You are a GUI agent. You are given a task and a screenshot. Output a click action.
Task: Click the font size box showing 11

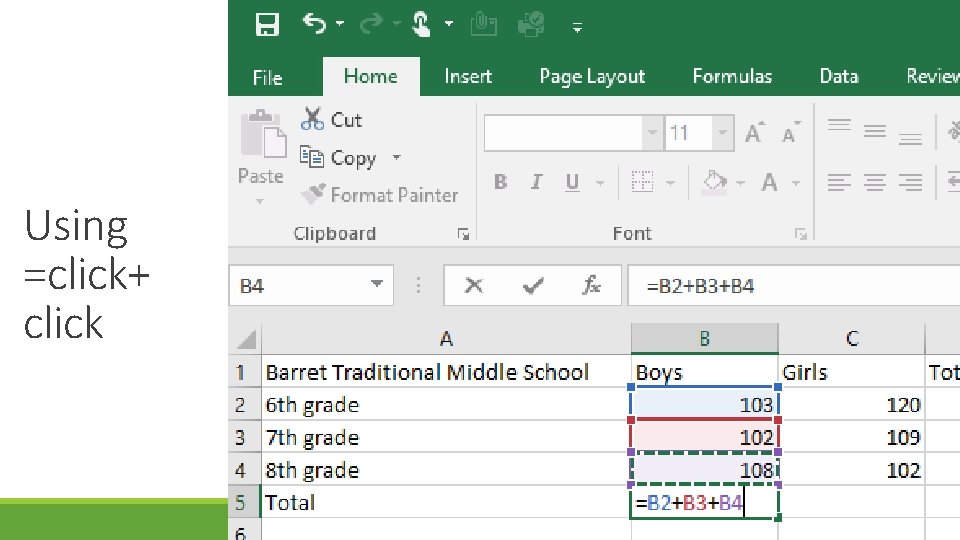point(688,132)
